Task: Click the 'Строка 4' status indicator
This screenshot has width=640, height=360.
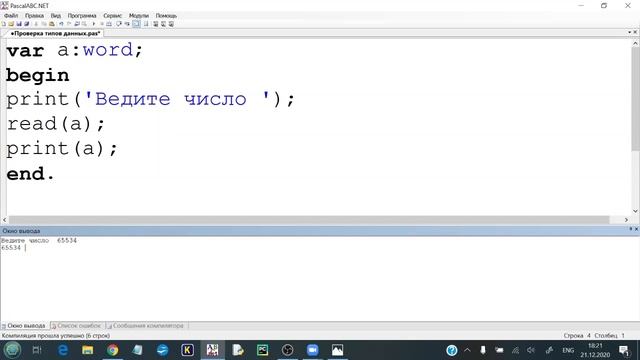Action: (x=577, y=336)
